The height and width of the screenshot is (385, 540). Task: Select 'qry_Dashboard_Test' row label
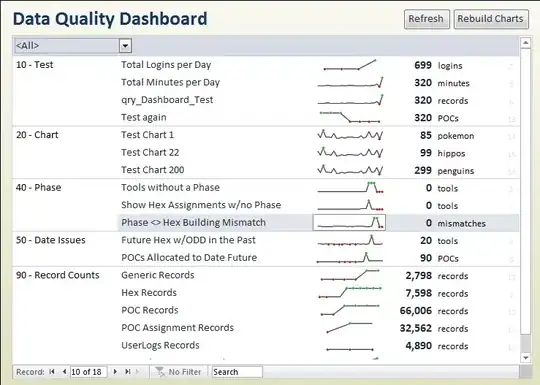click(x=167, y=100)
